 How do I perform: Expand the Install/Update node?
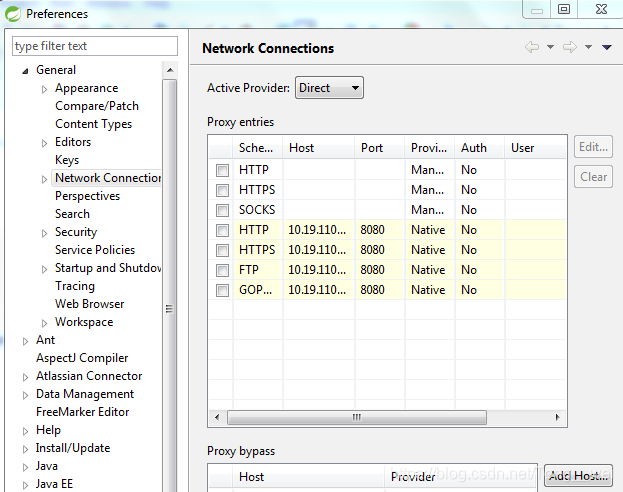point(25,449)
